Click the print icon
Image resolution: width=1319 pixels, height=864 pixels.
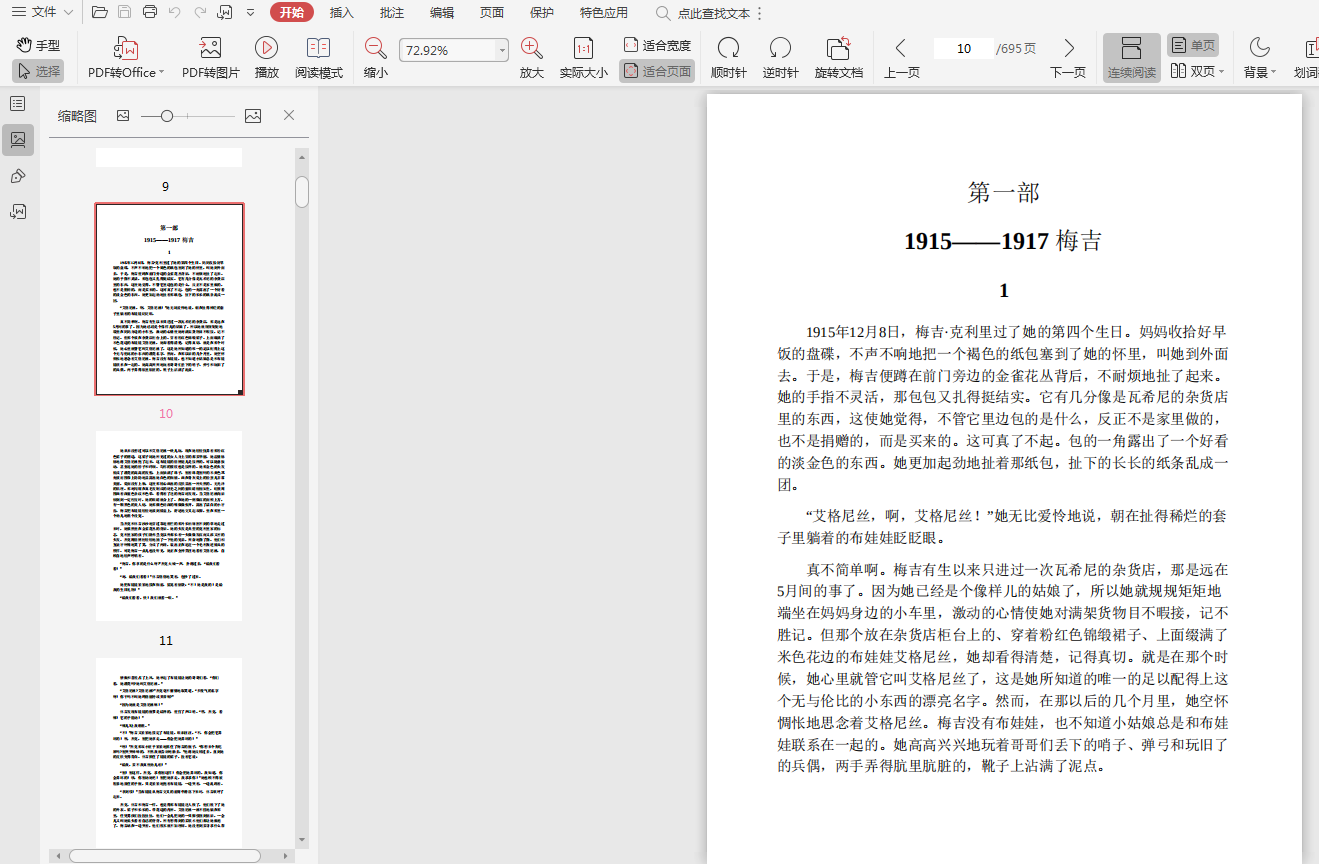click(x=150, y=12)
